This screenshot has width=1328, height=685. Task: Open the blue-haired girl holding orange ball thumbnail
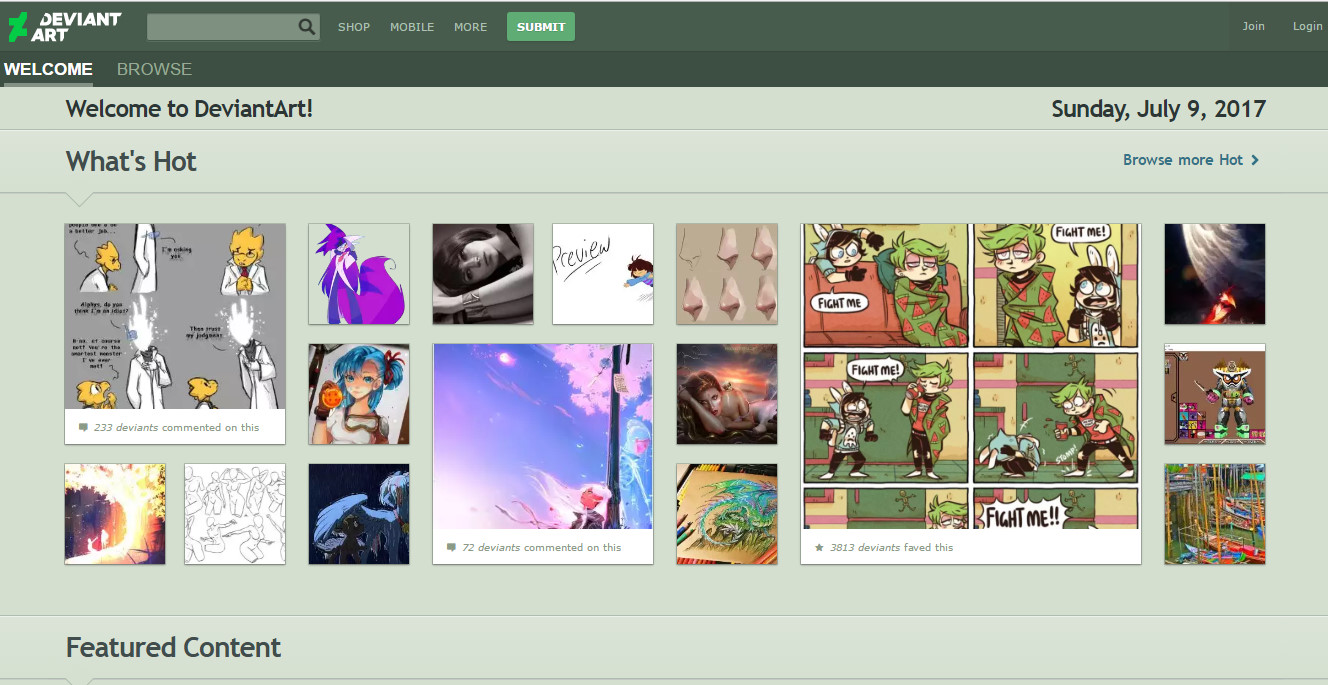click(359, 394)
